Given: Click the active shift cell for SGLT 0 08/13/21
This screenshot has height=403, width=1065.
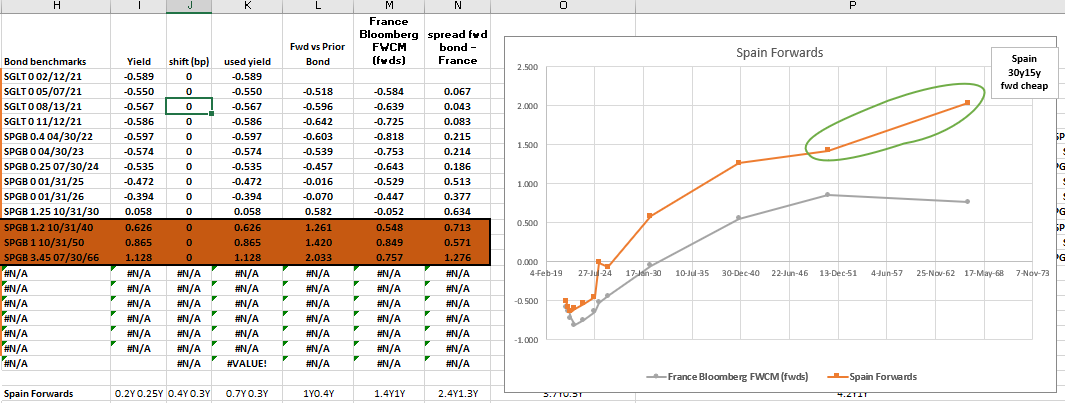Looking at the screenshot, I should tap(189, 105).
